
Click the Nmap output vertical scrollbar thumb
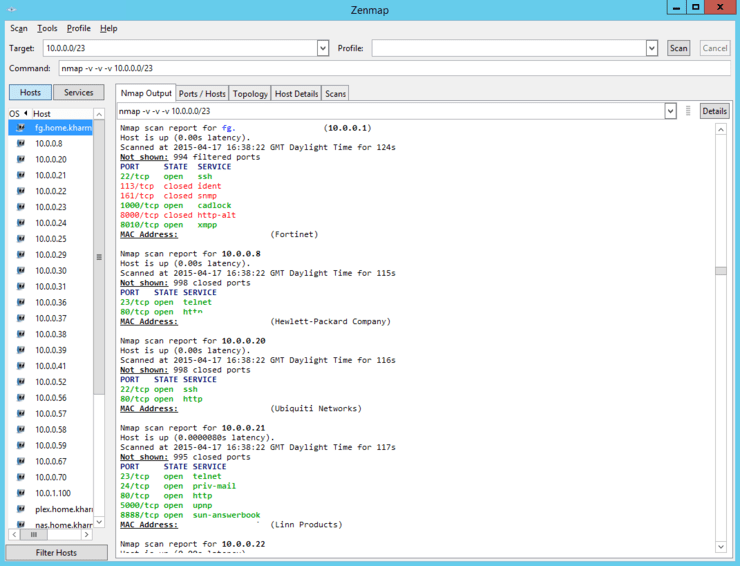tap(721, 271)
